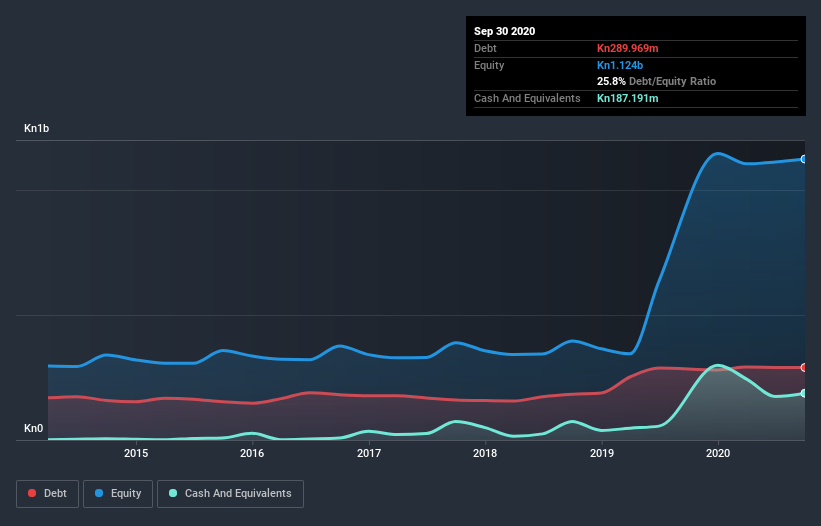Toggle the Cash And Equivalents legend button
This screenshot has width=821, height=526.
click(x=230, y=494)
